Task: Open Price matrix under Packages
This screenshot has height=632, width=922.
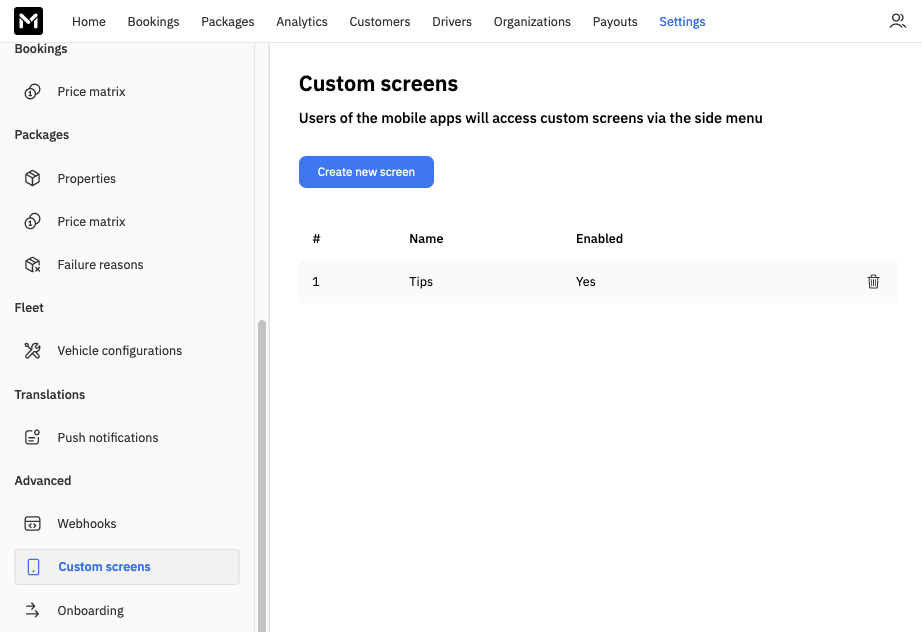Action: (91, 222)
